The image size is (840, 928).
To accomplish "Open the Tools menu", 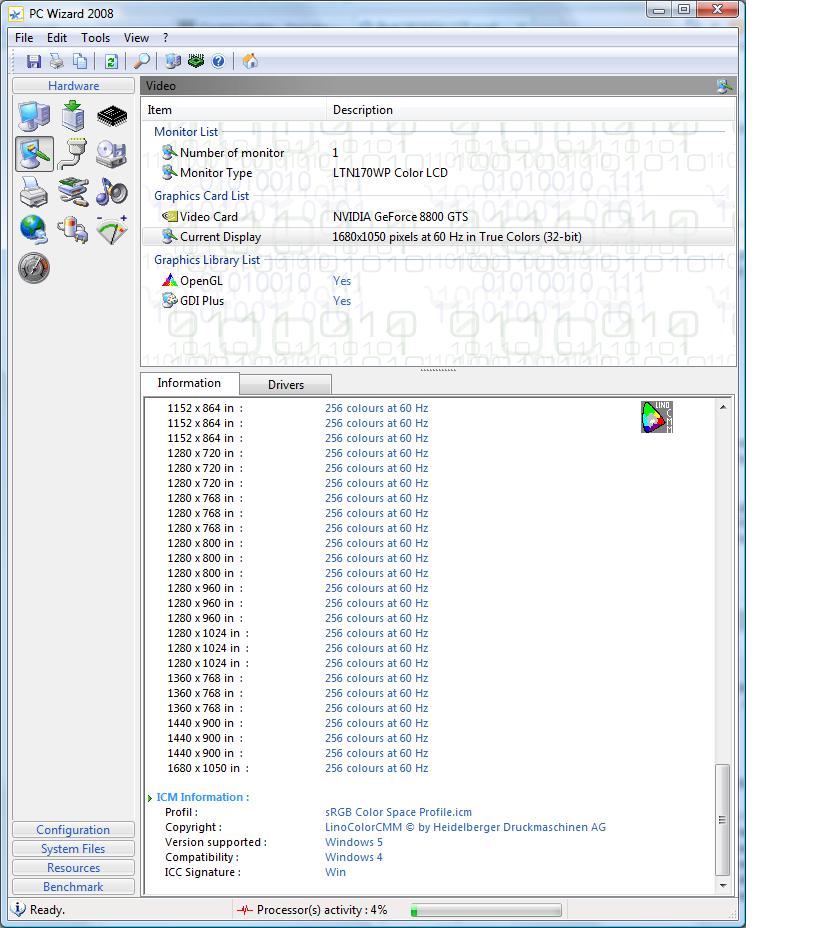I will click(95, 38).
